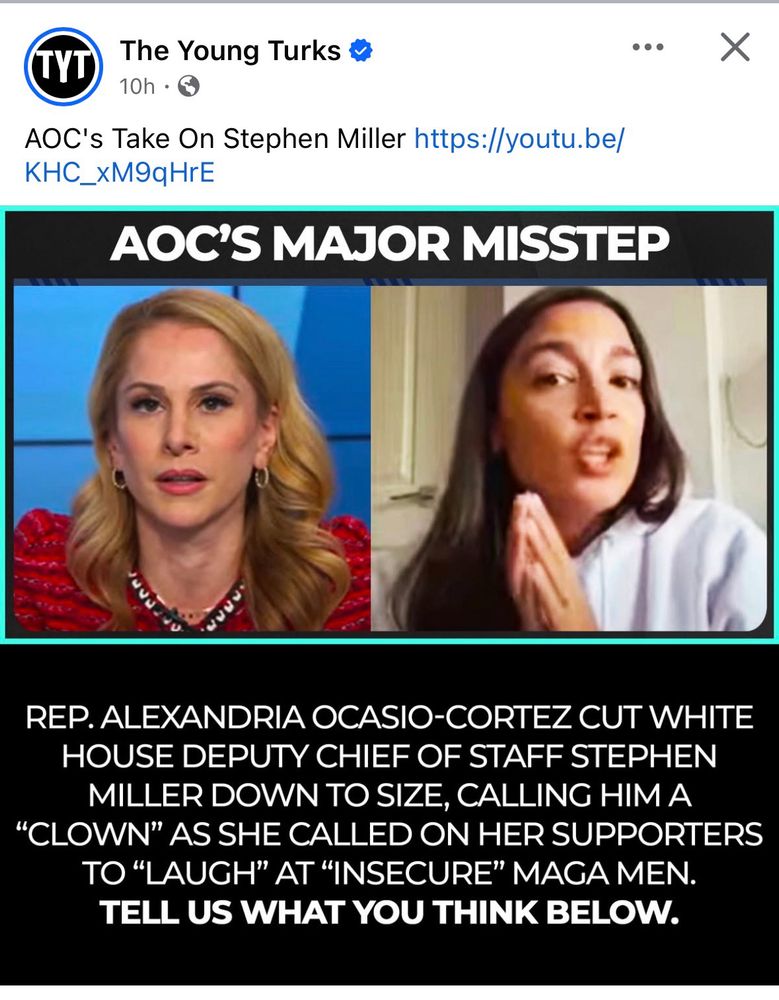Click the REP. ALEXANDRIA OCASIO-CORTEZ caption line
779x1000 pixels.
point(389,717)
